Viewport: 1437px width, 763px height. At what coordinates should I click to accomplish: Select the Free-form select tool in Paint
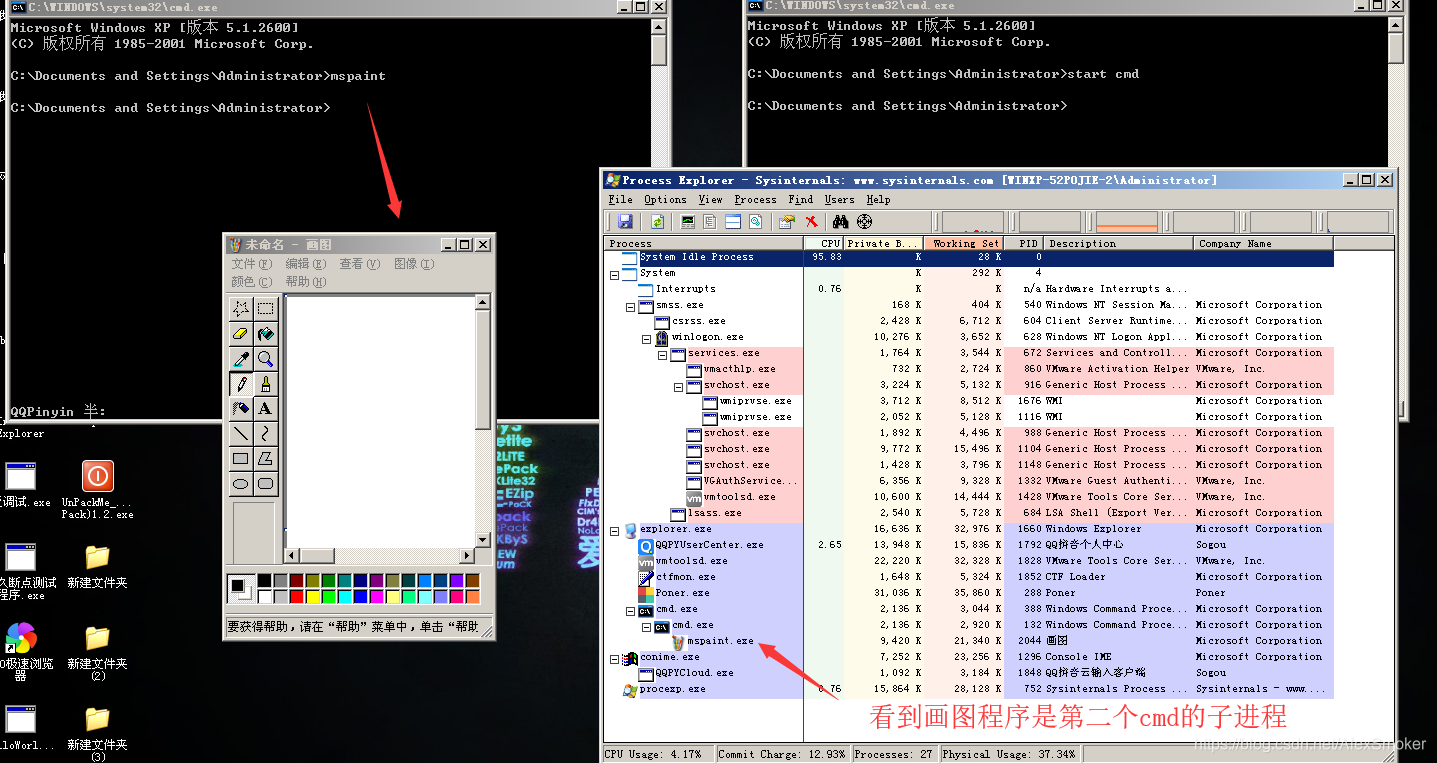pyautogui.click(x=240, y=308)
